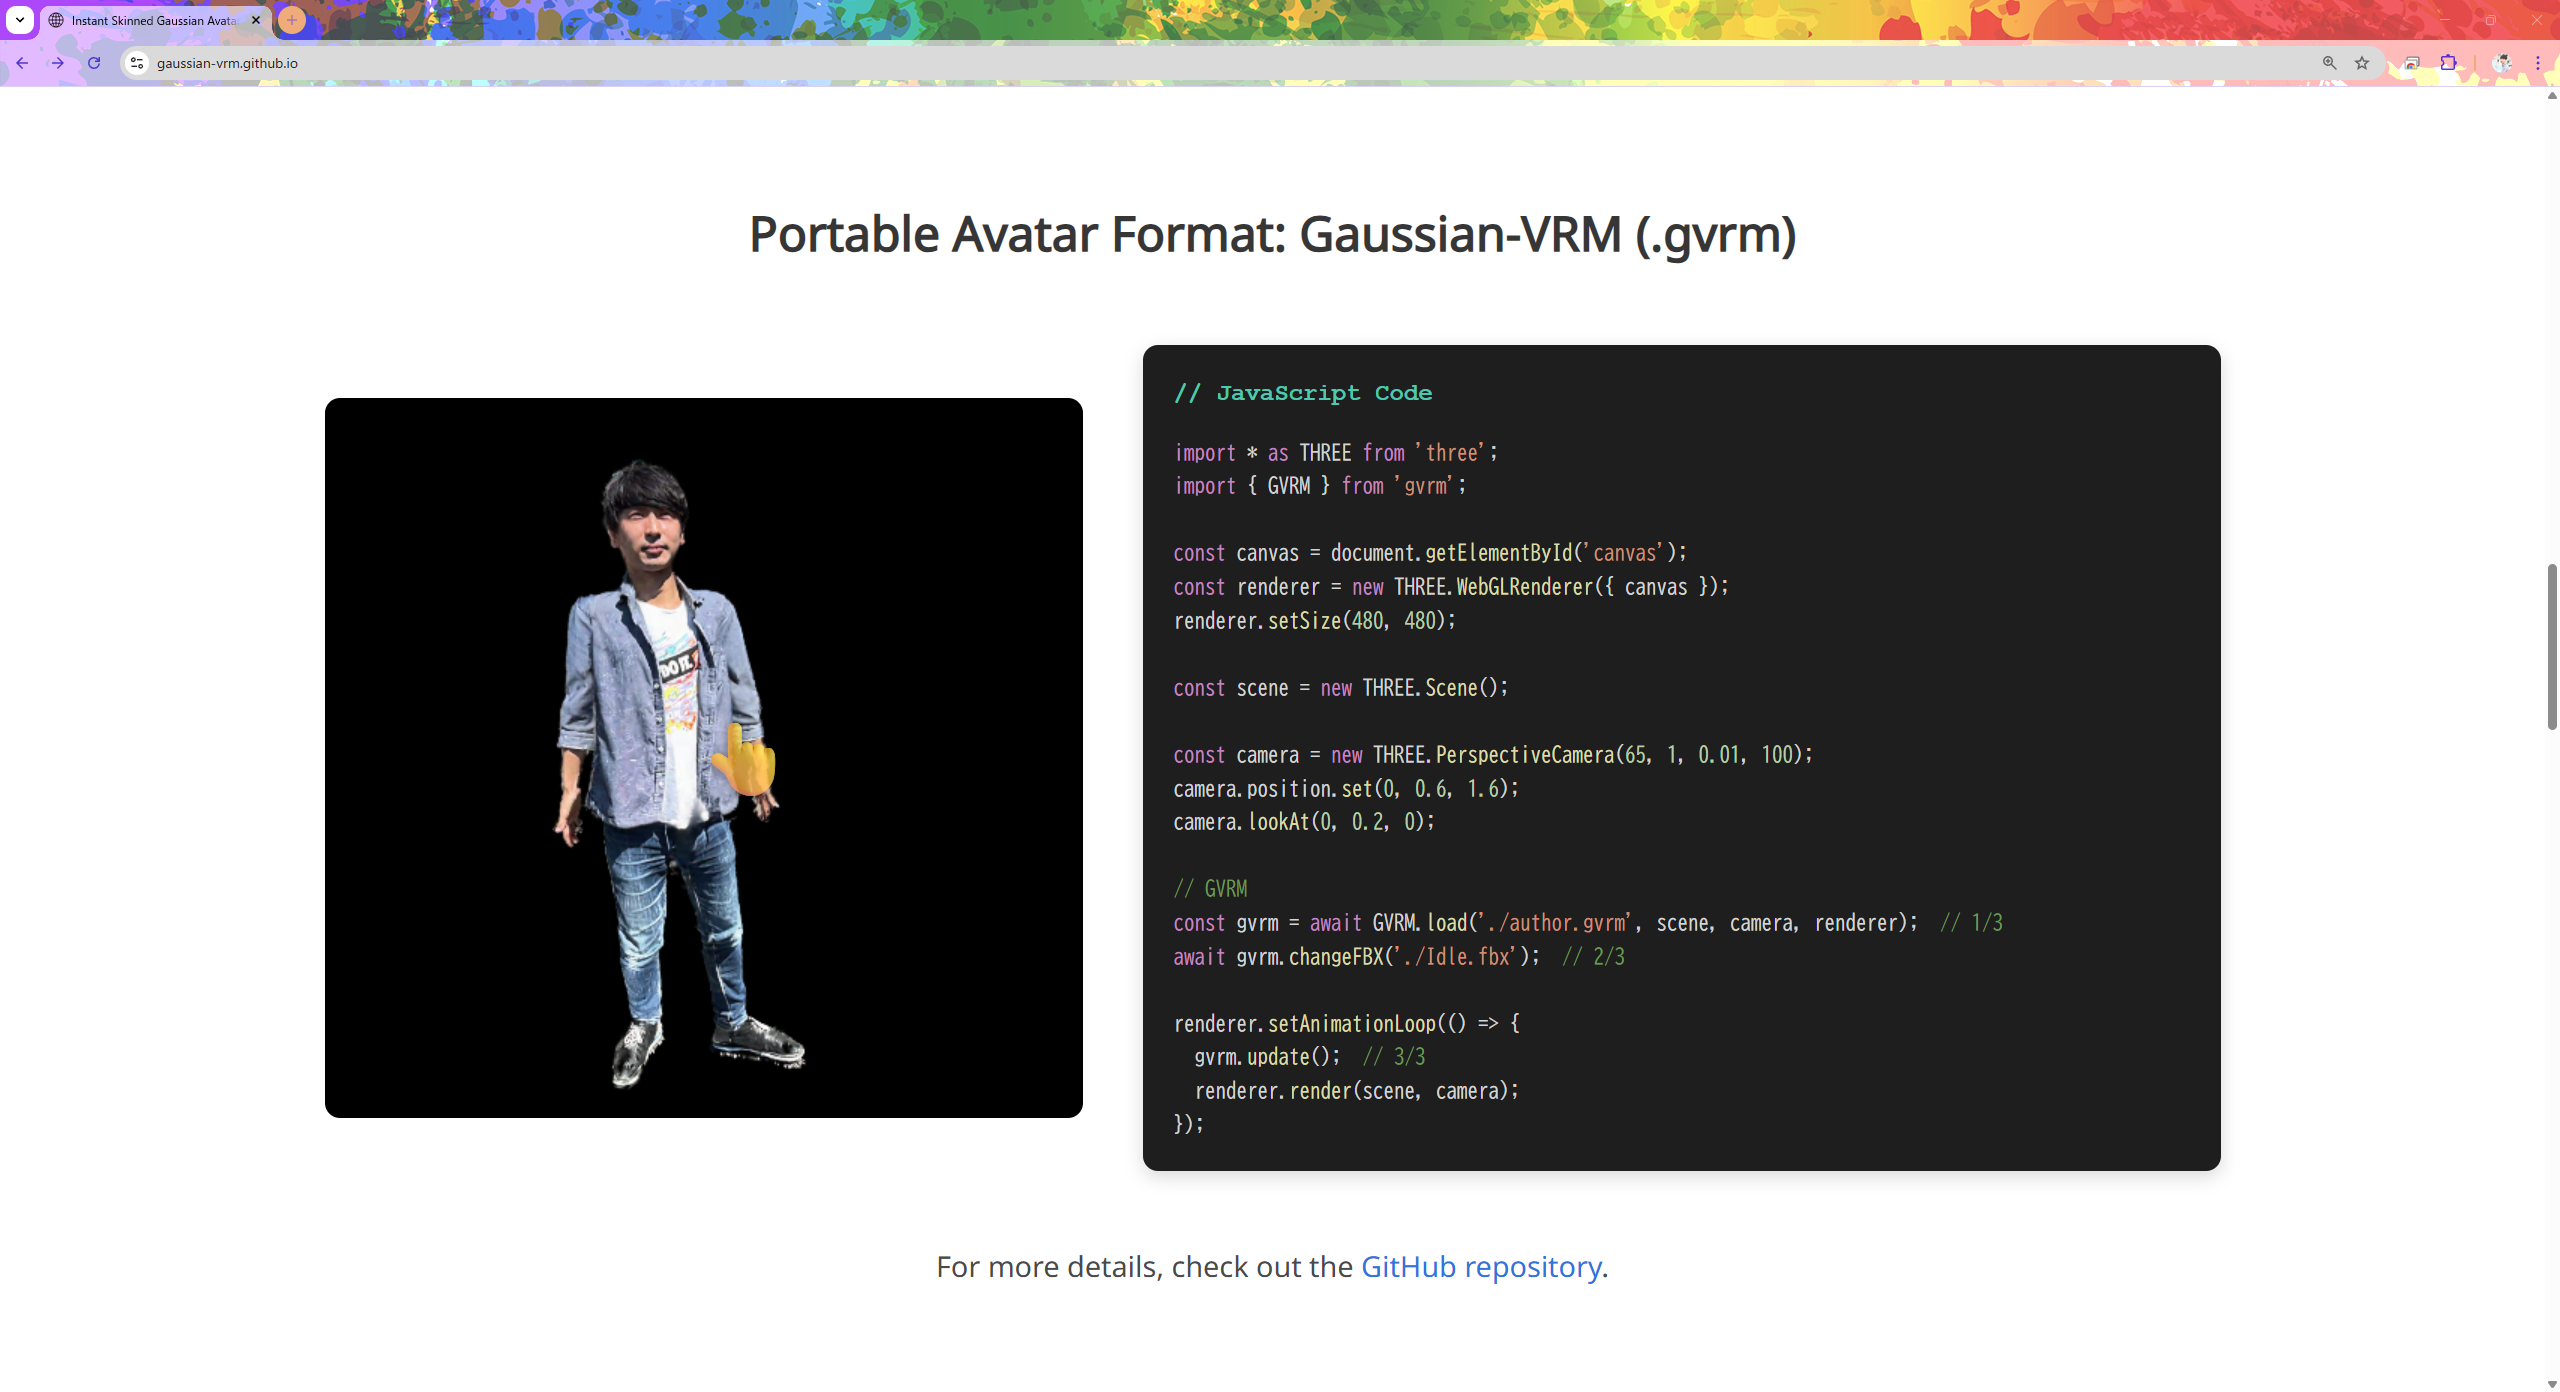Reload the gaussian-vrm.github.io page
This screenshot has height=1392, width=2560.
(93, 62)
